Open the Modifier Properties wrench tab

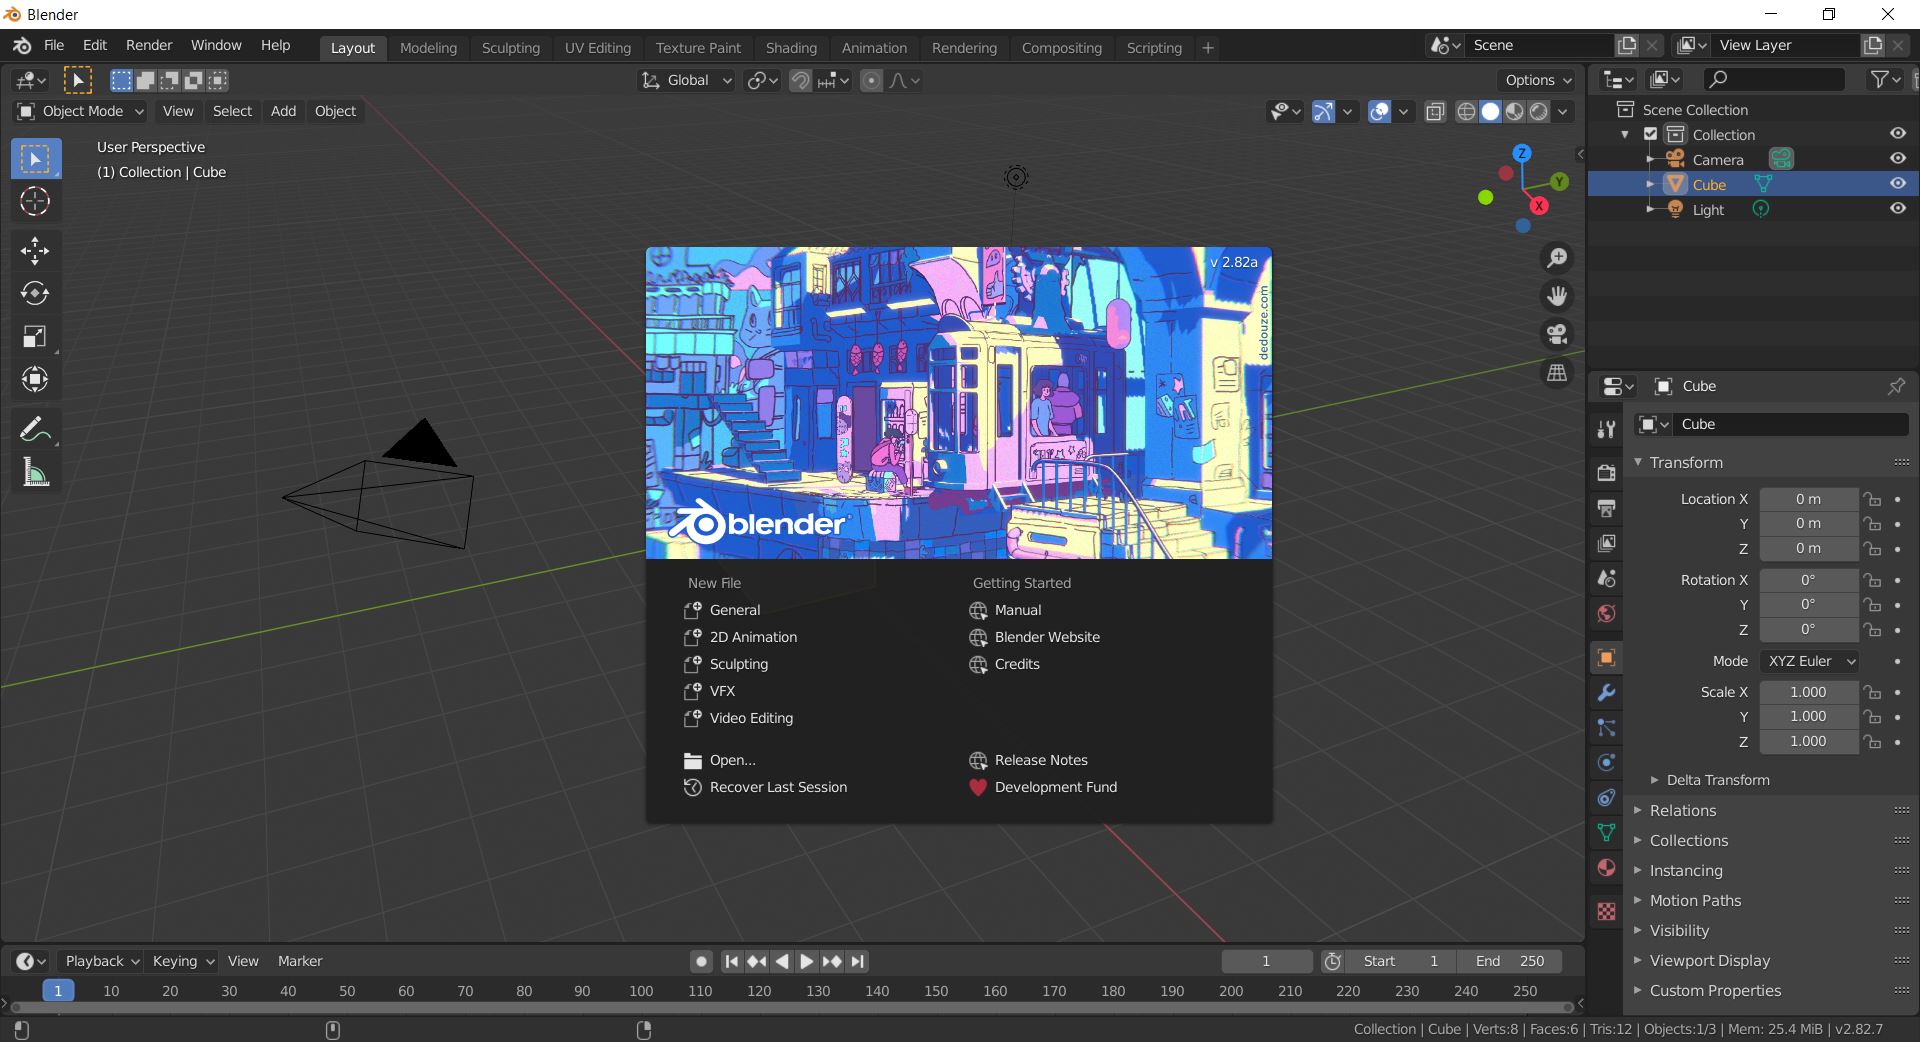pyautogui.click(x=1605, y=693)
